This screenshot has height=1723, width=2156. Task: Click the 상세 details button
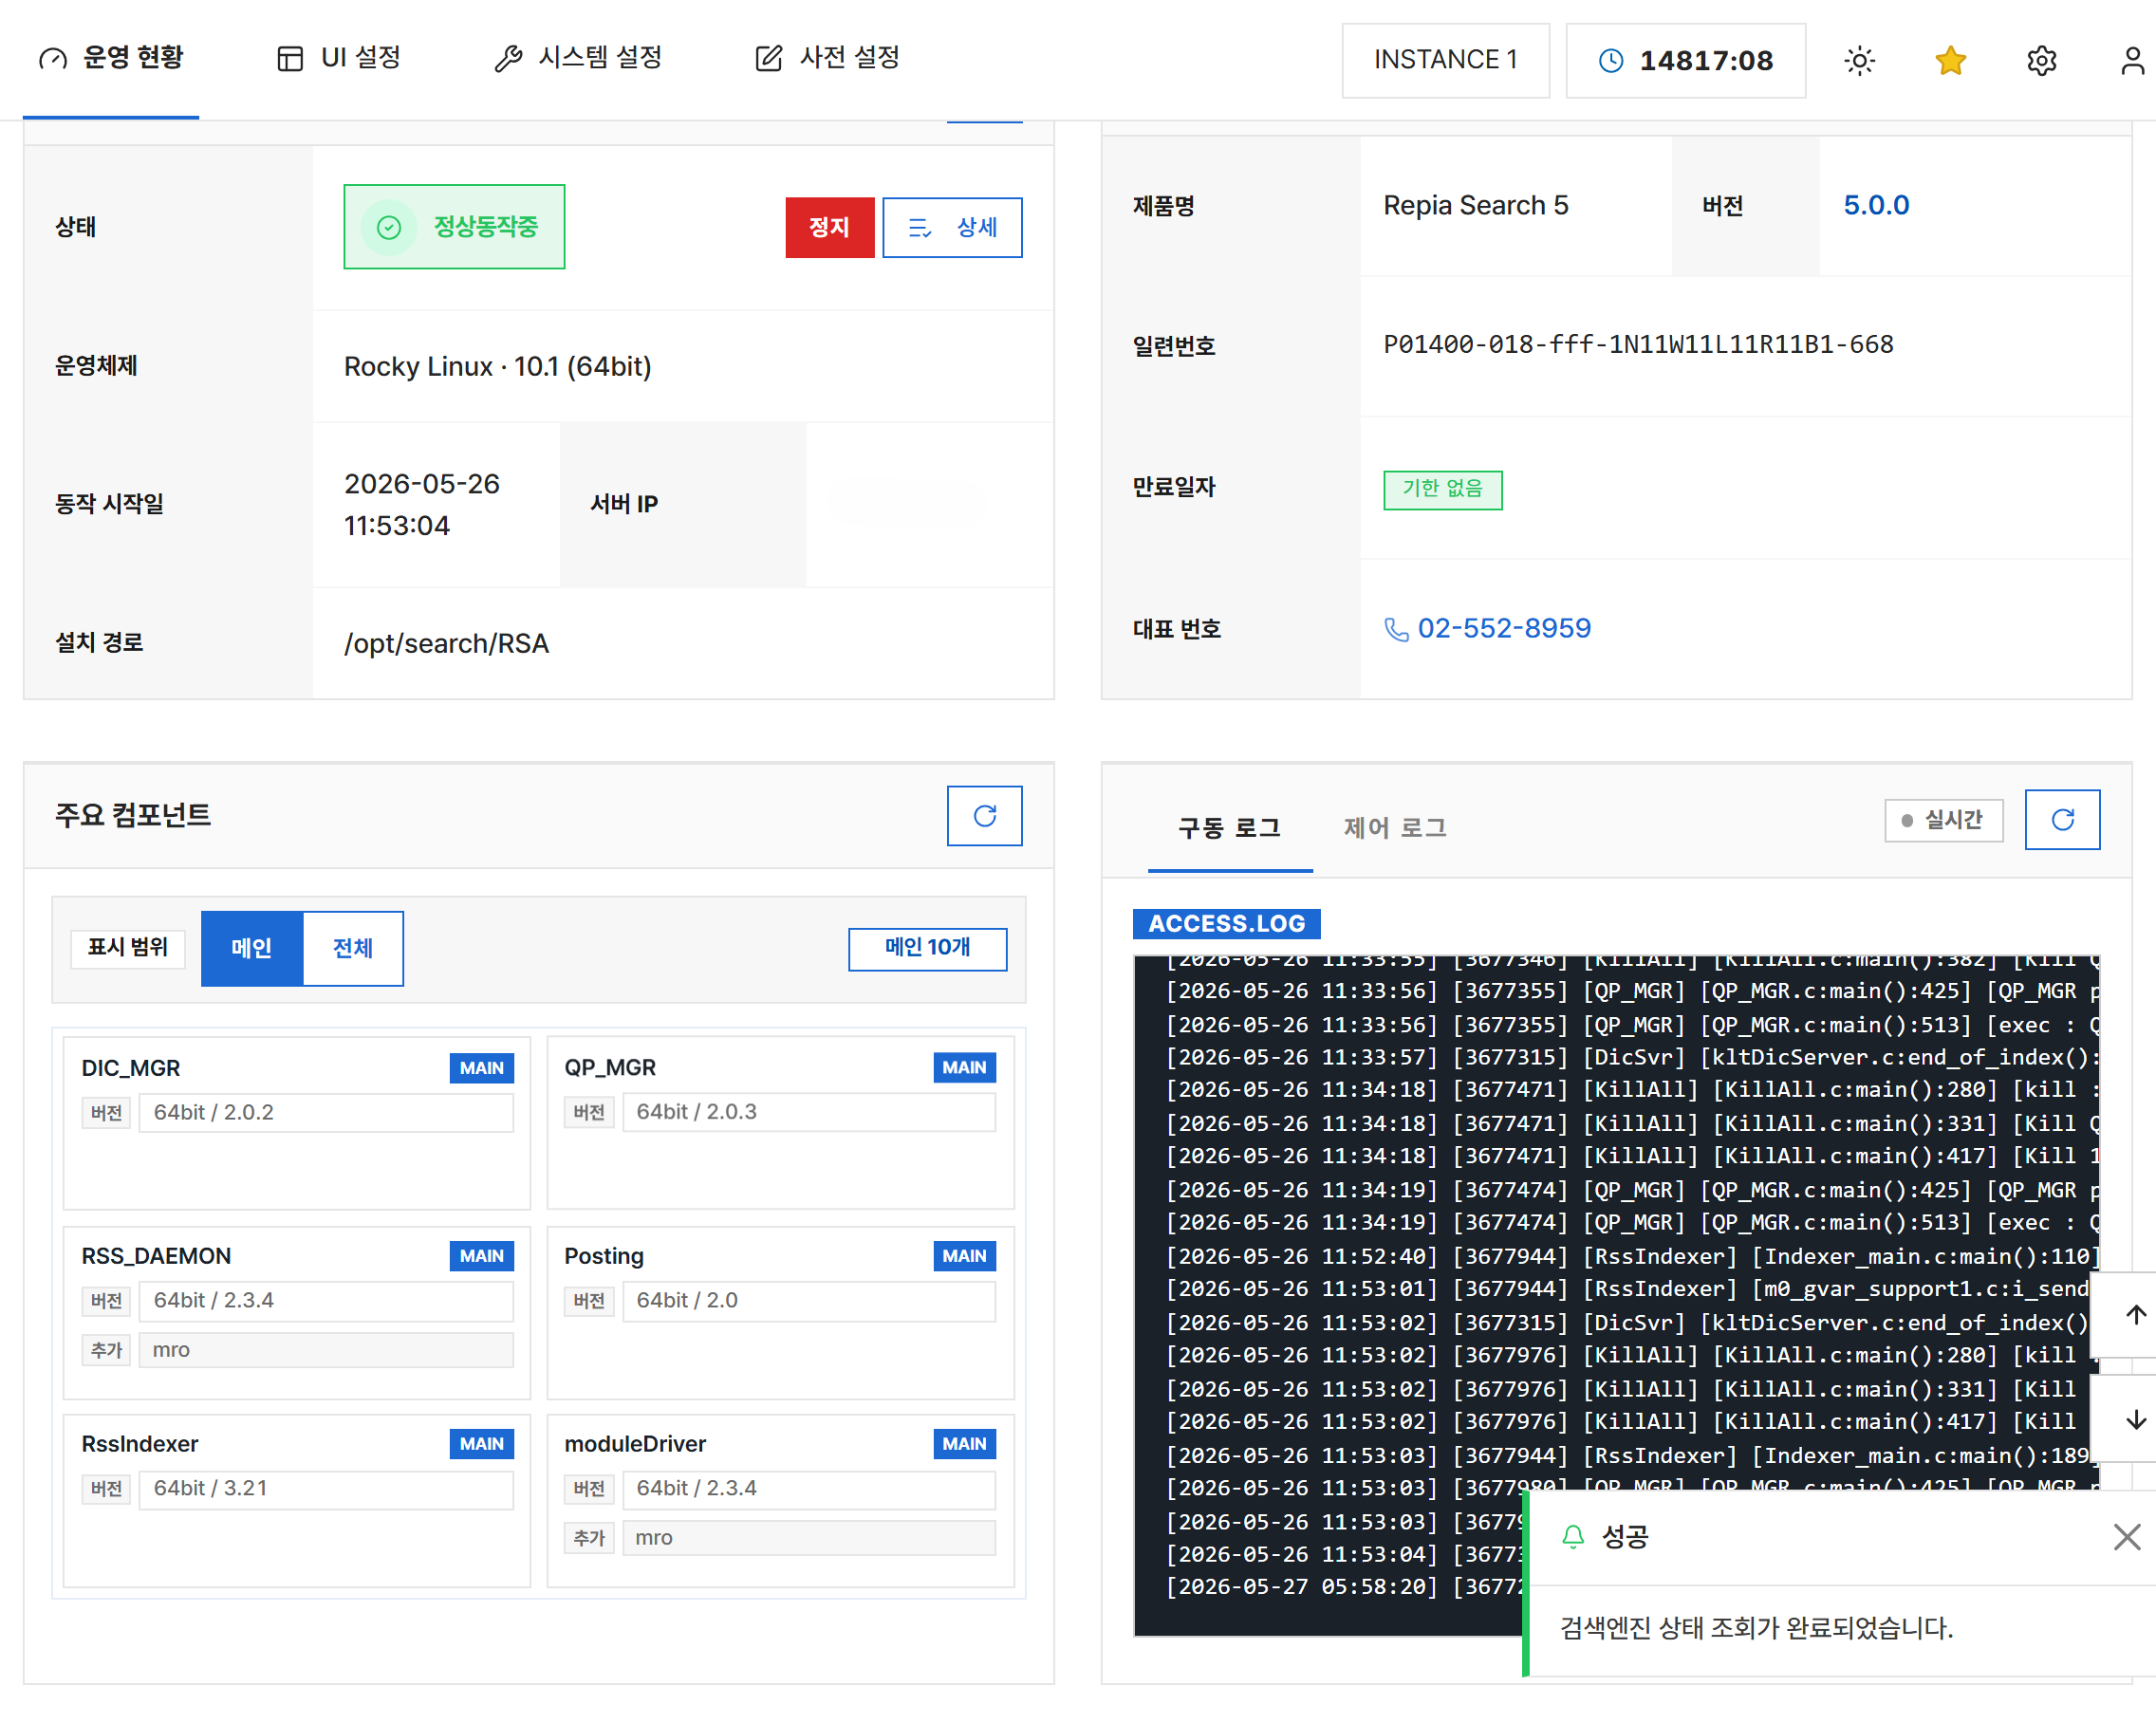[x=952, y=227]
